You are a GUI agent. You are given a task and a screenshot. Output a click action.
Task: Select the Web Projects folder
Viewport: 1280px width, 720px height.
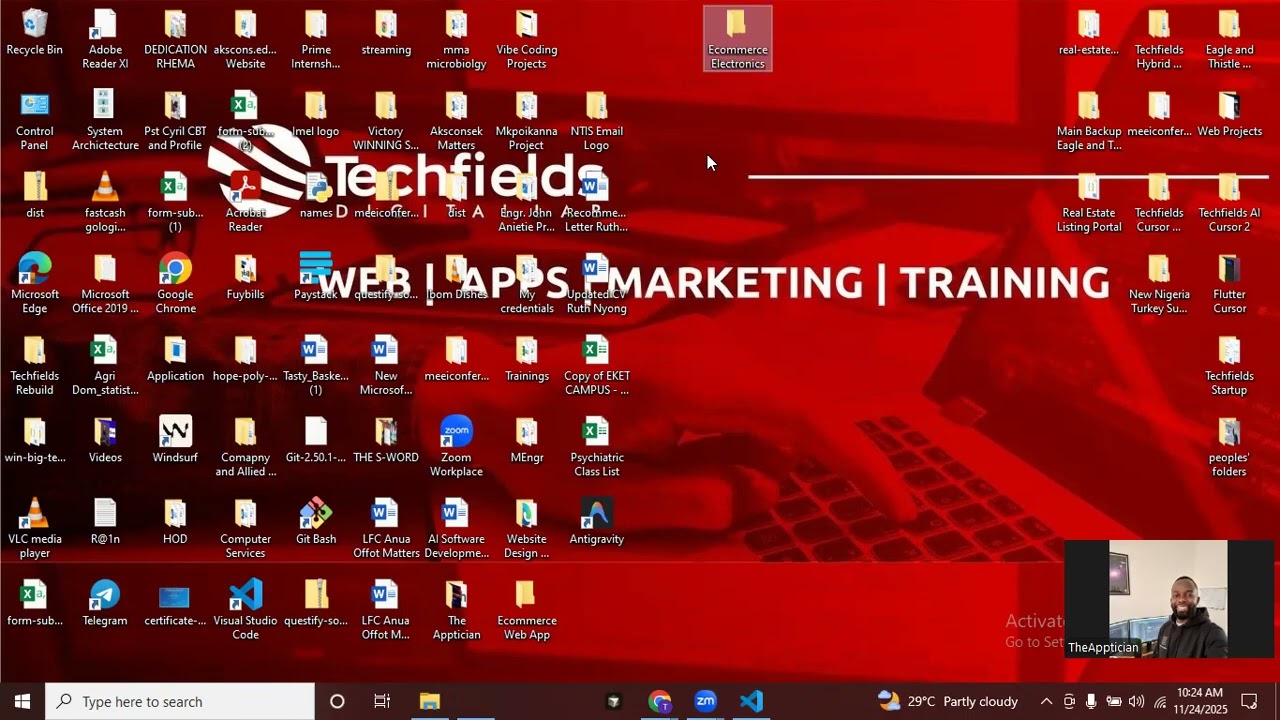(1229, 114)
